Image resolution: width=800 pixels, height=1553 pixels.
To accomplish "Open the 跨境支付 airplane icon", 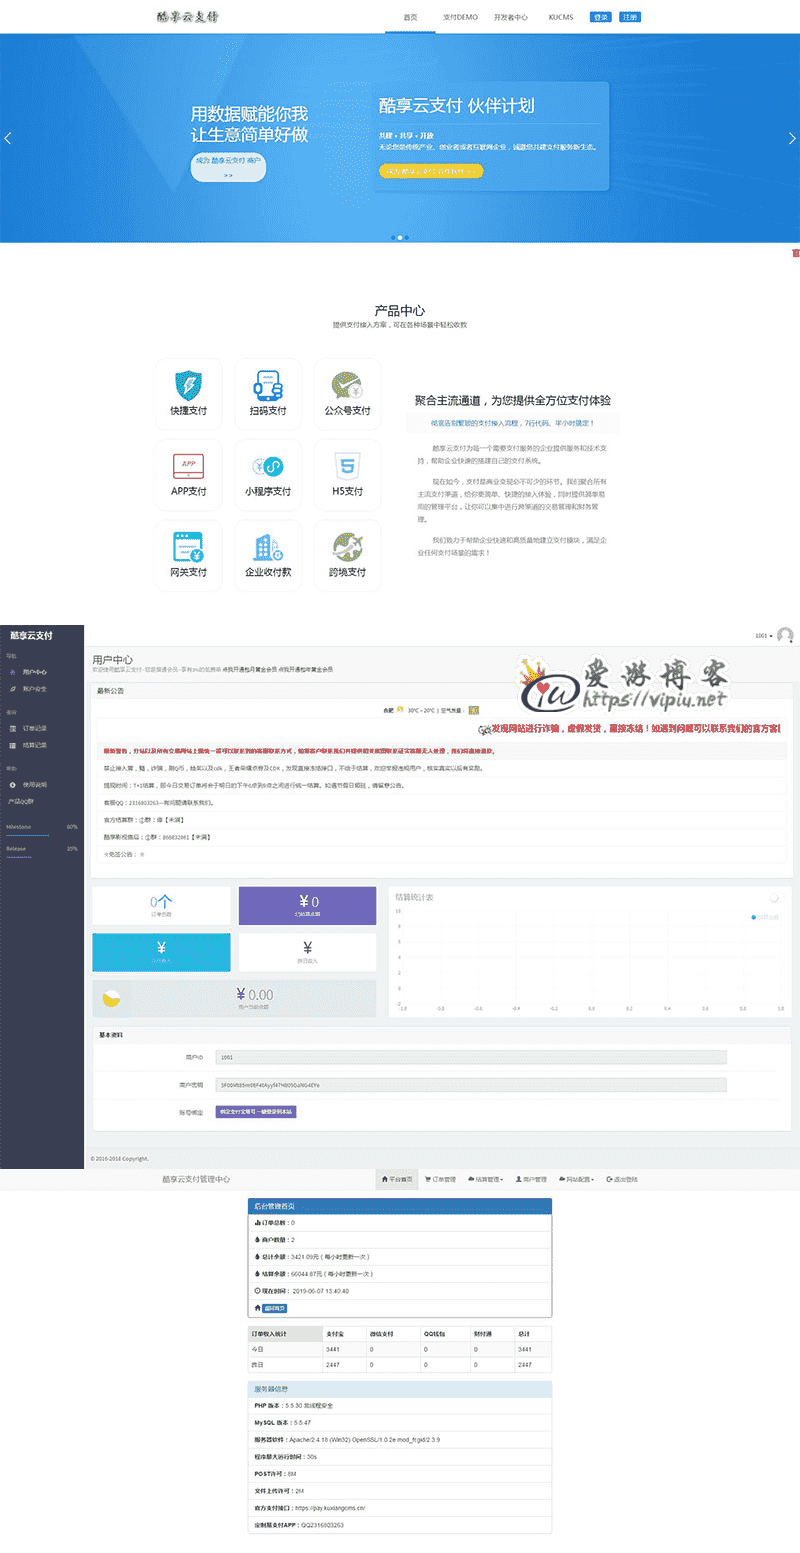I will coord(347,547).
